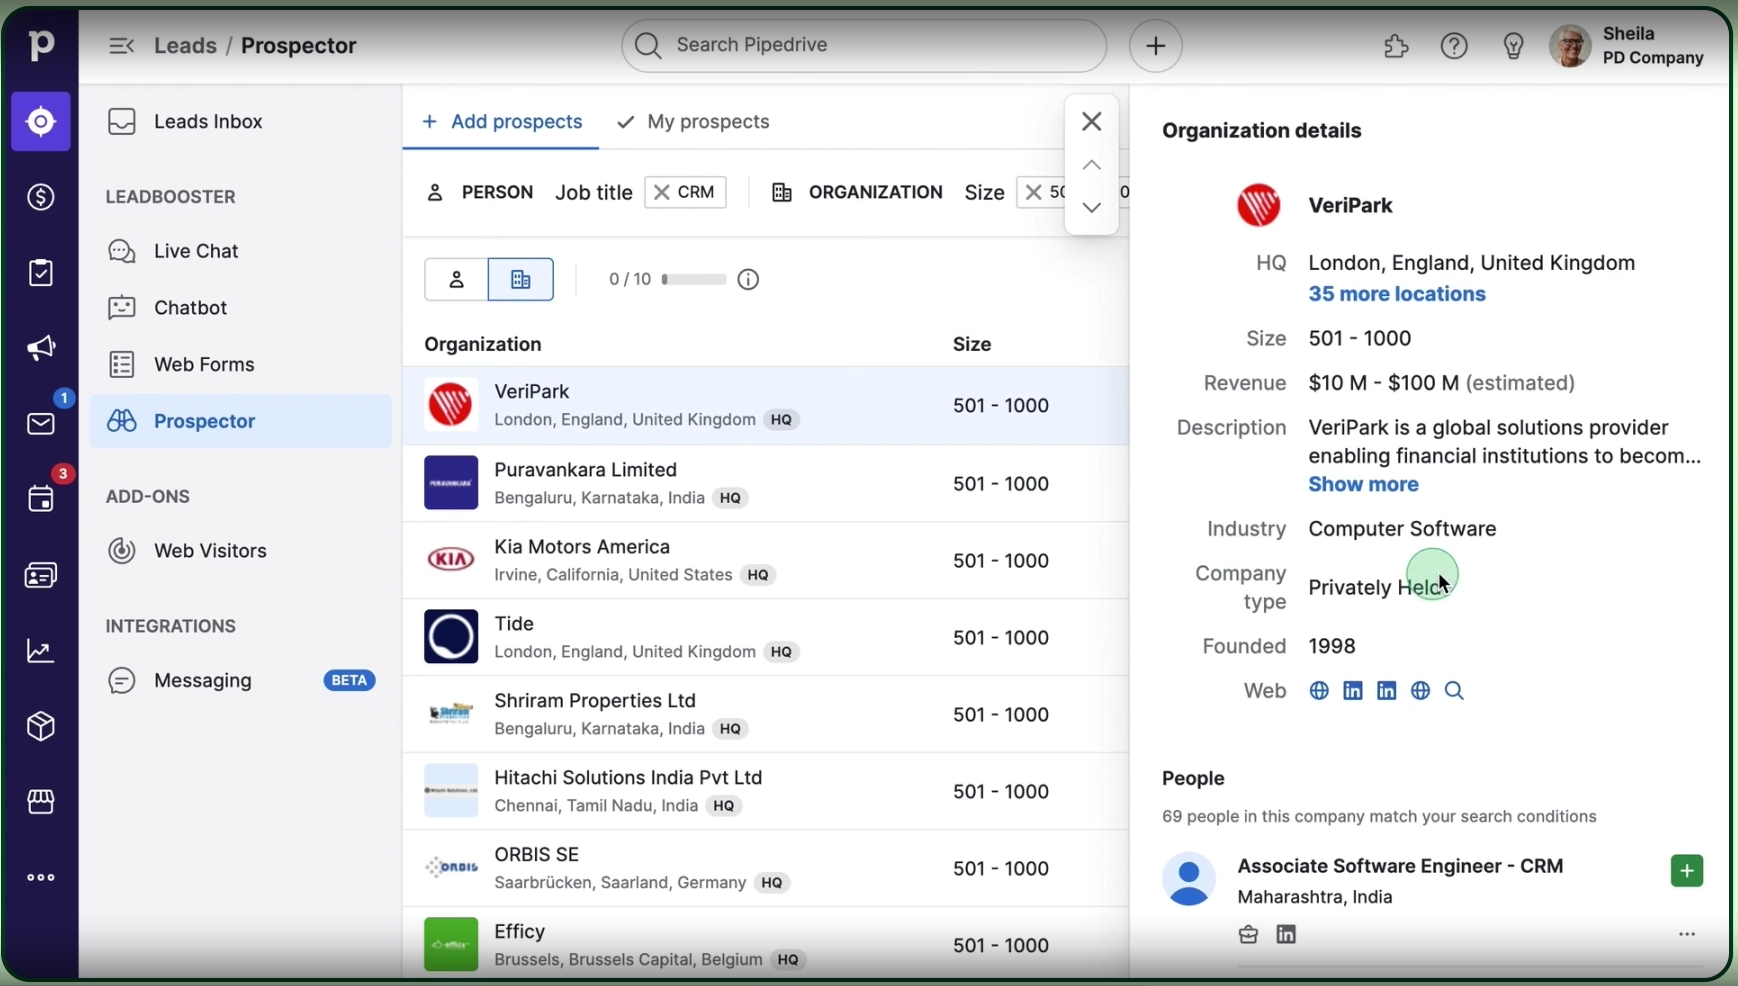Remove the CRM job title filter
The height and width of the screenshot is (986, 1738).
(662, 193)
